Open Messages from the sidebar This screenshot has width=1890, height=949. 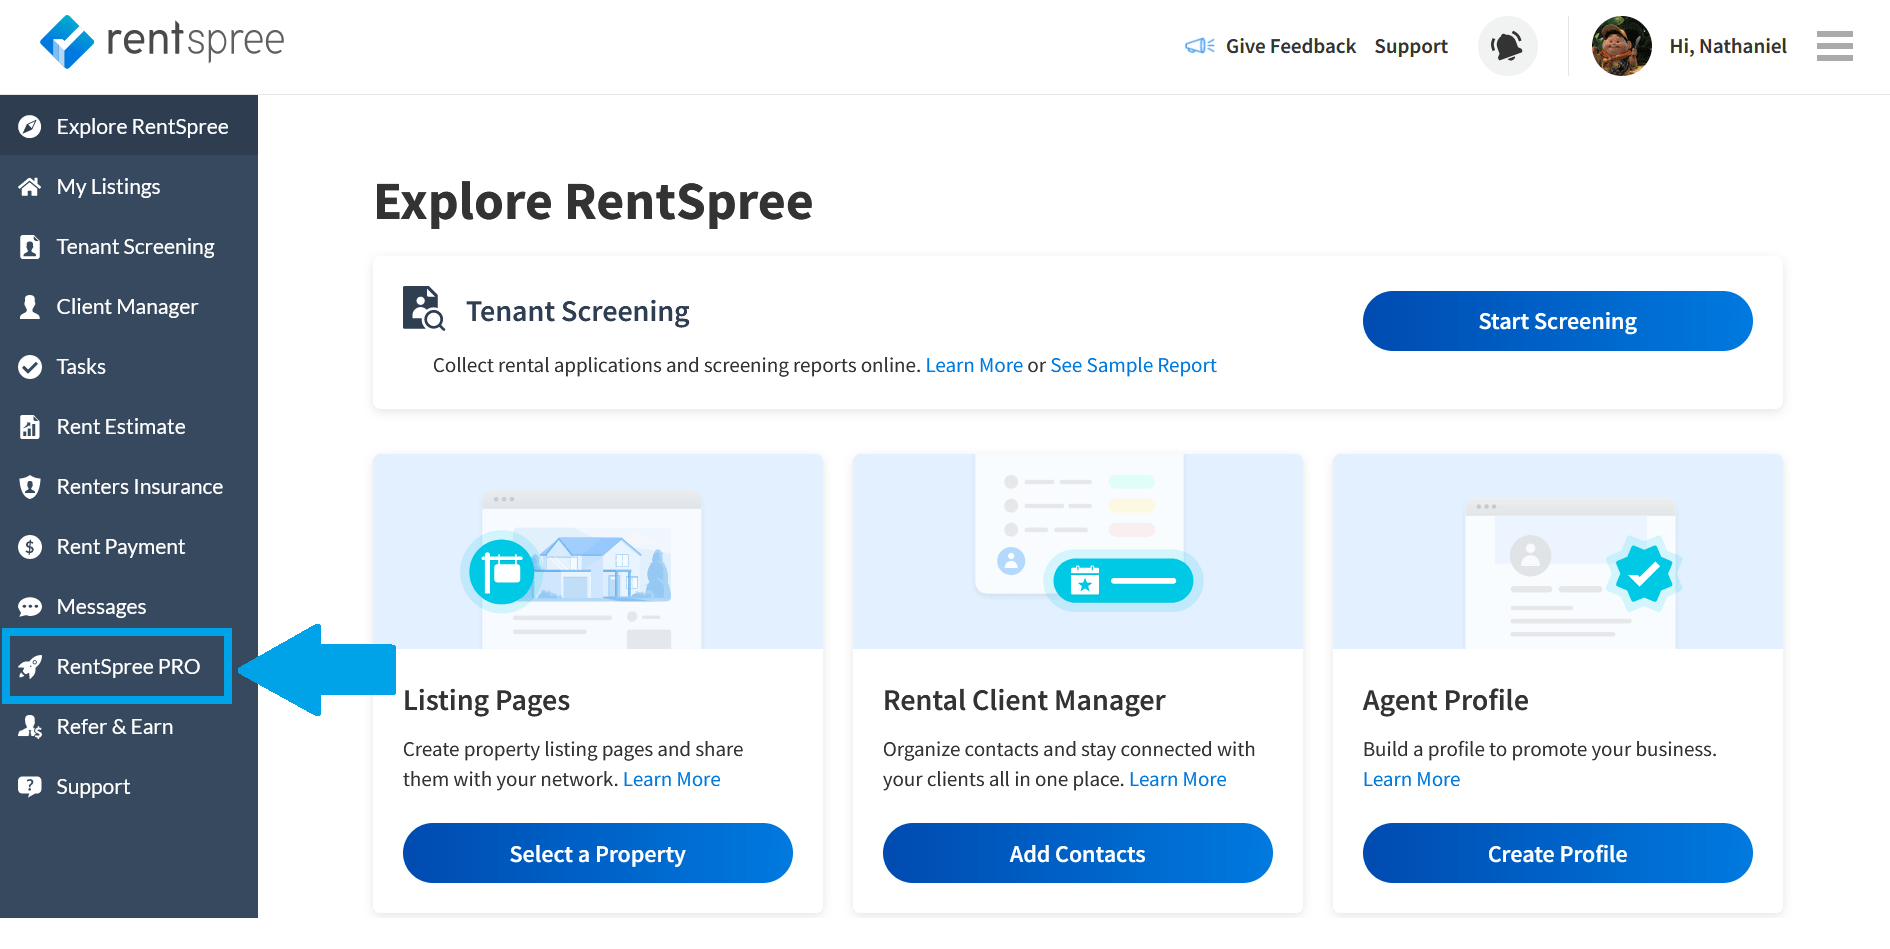[x=100, y=606]
